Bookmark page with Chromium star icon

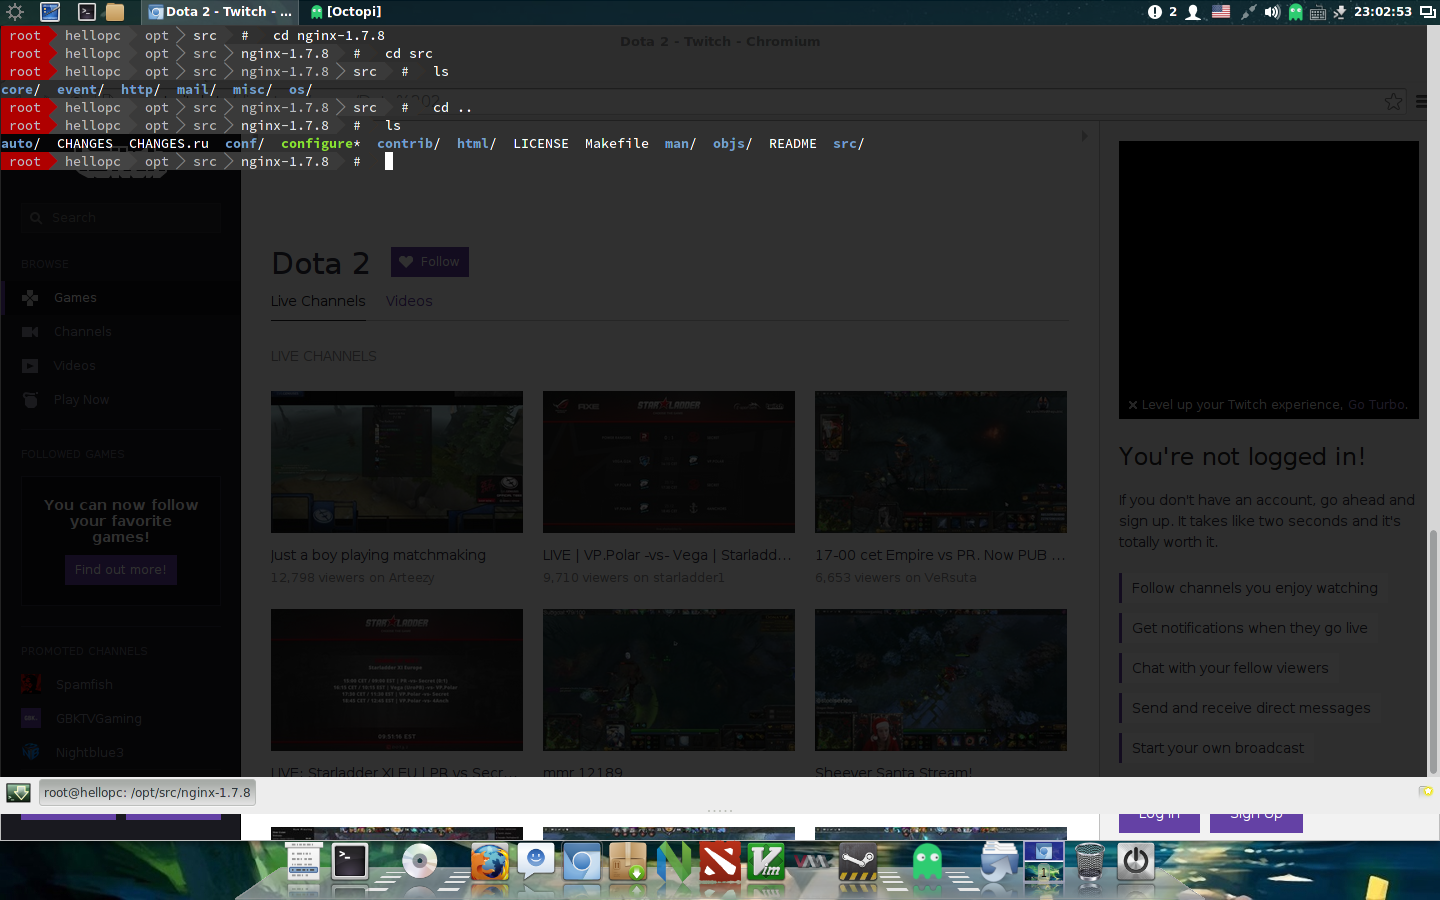(x=1393, y=102)
